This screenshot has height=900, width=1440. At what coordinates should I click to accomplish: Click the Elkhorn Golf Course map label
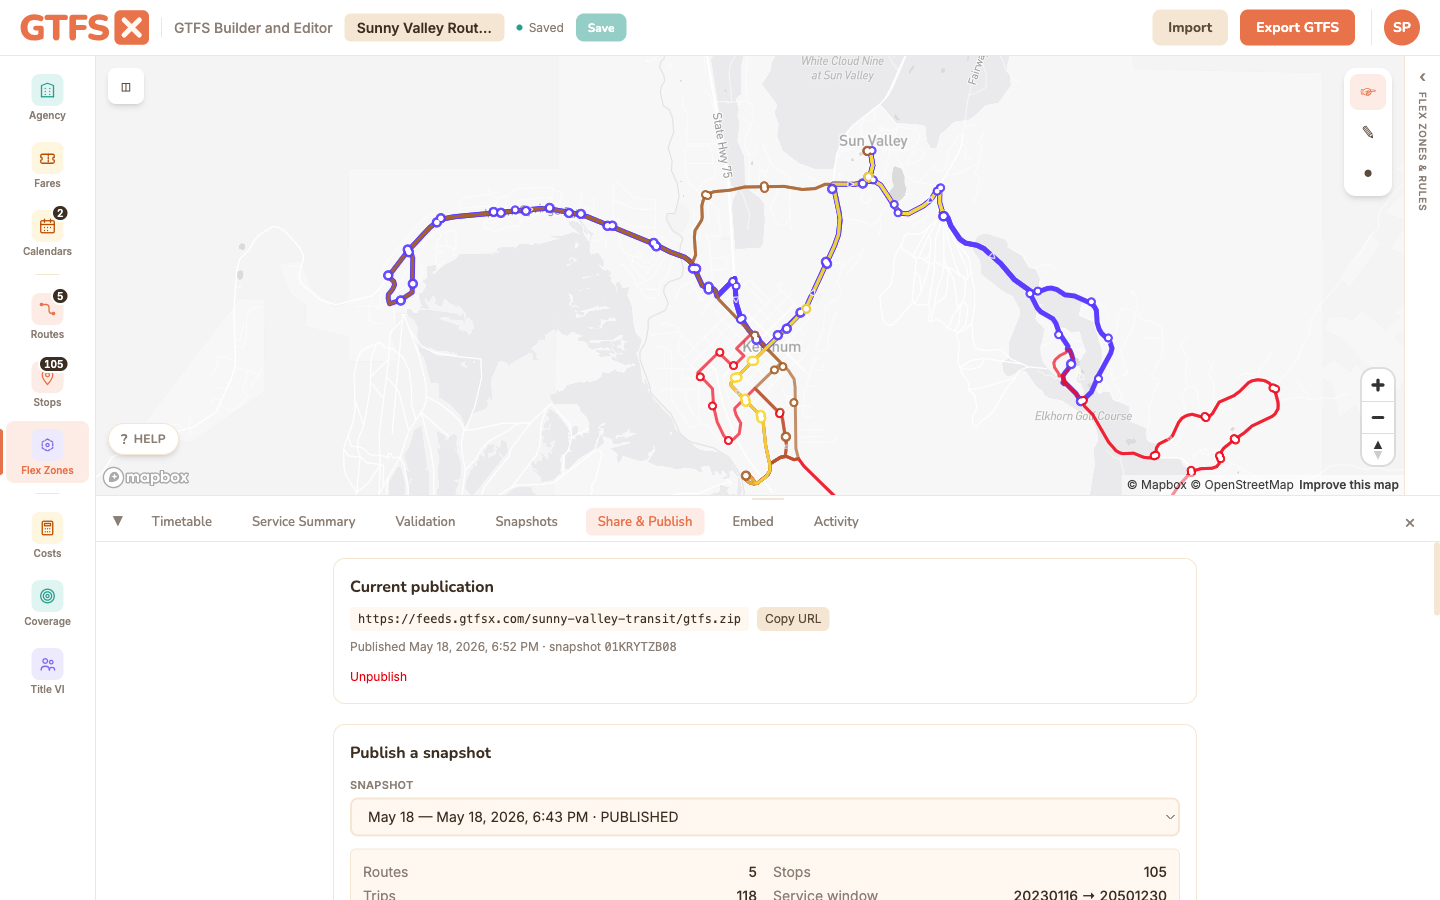(1084, 416)
